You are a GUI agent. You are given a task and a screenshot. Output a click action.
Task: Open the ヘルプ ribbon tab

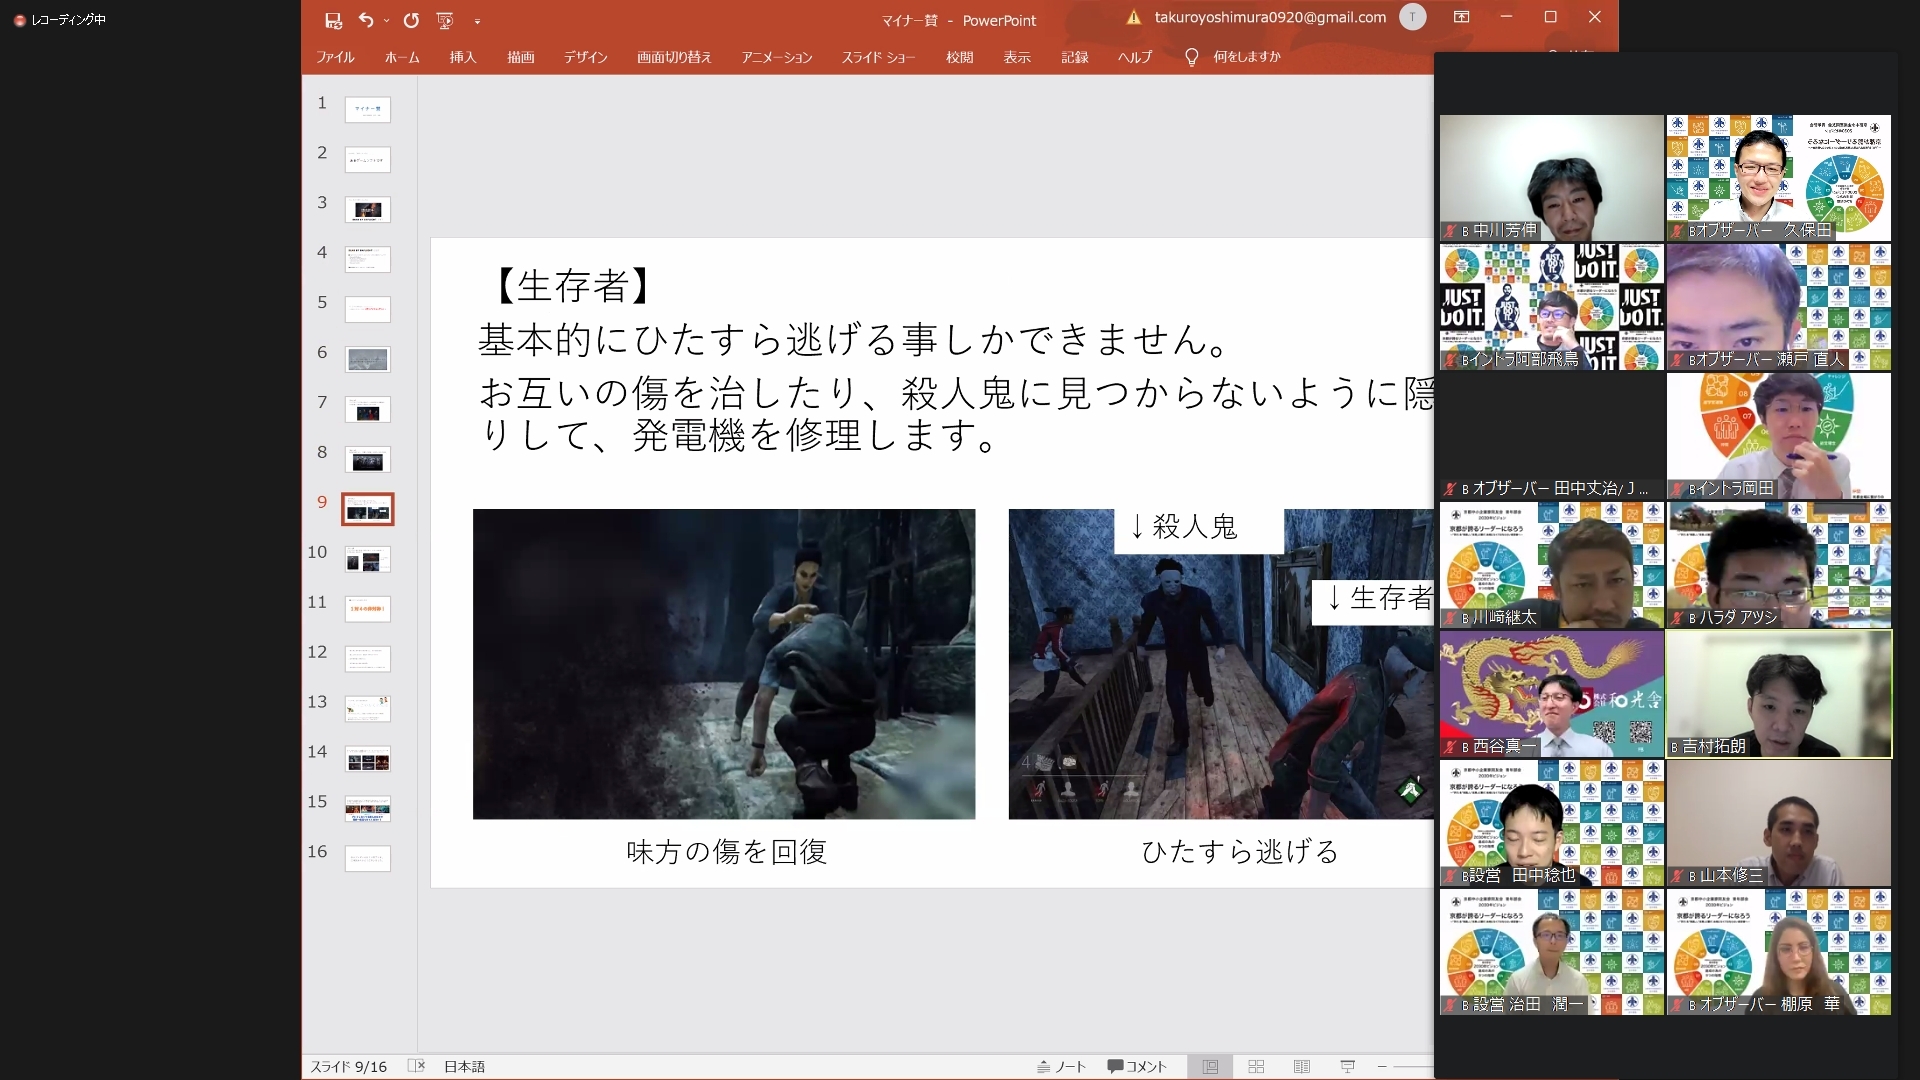click(x=1135, y=57)
